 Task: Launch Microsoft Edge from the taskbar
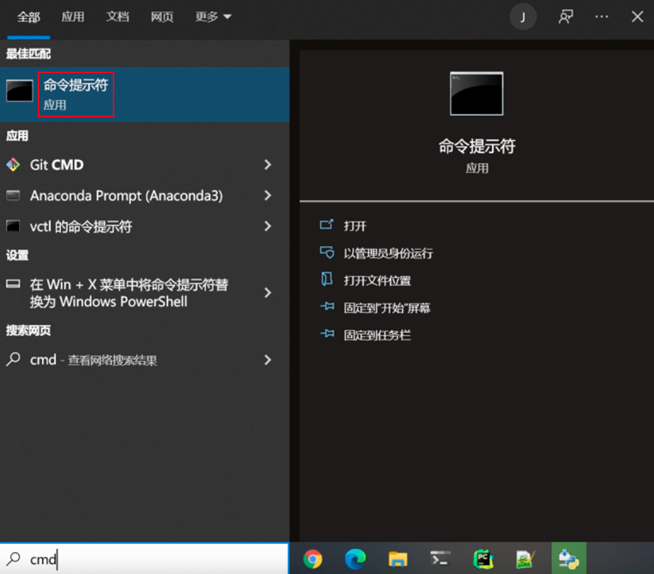(355, 559)
